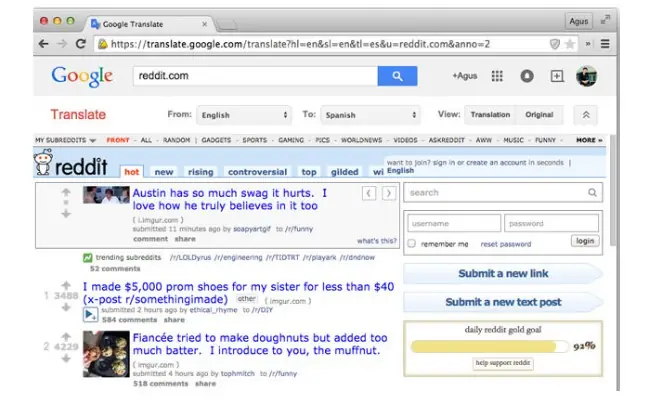Focus the reddit password field

(x=551, y=223)
